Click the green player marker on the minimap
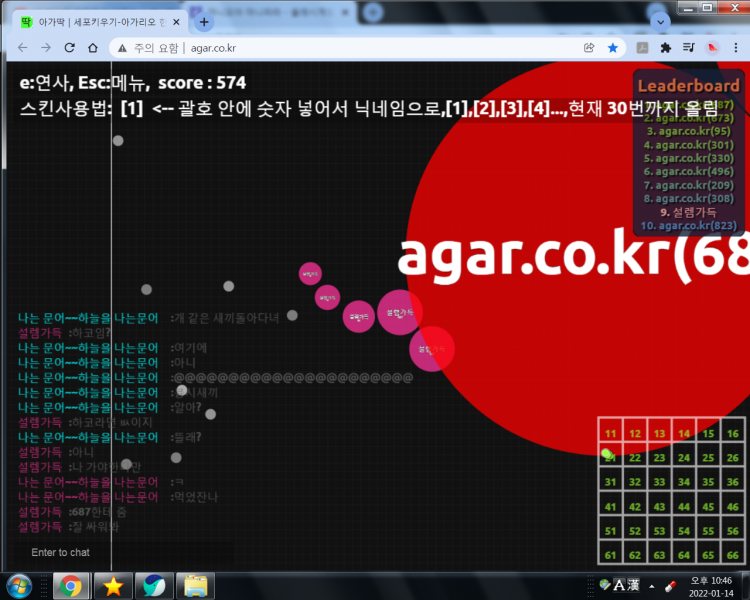This screenshot has width=750, height=600. point(606,453)
